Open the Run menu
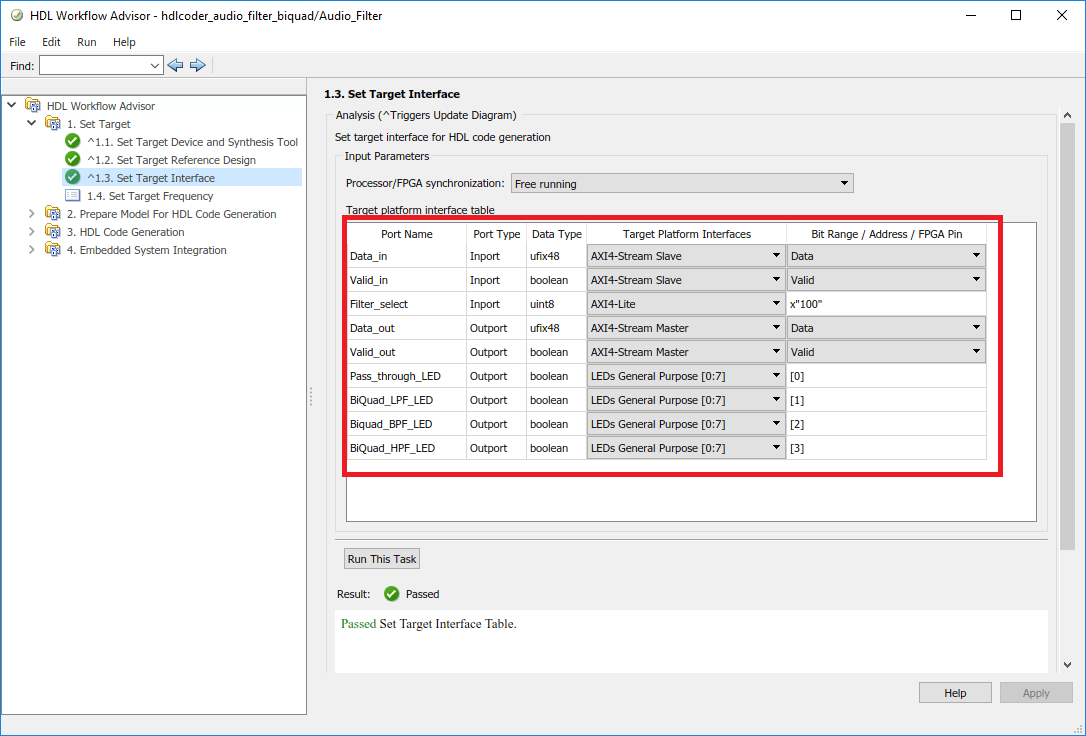Screen dimensions: 1086x736 (x=87, y=42)
